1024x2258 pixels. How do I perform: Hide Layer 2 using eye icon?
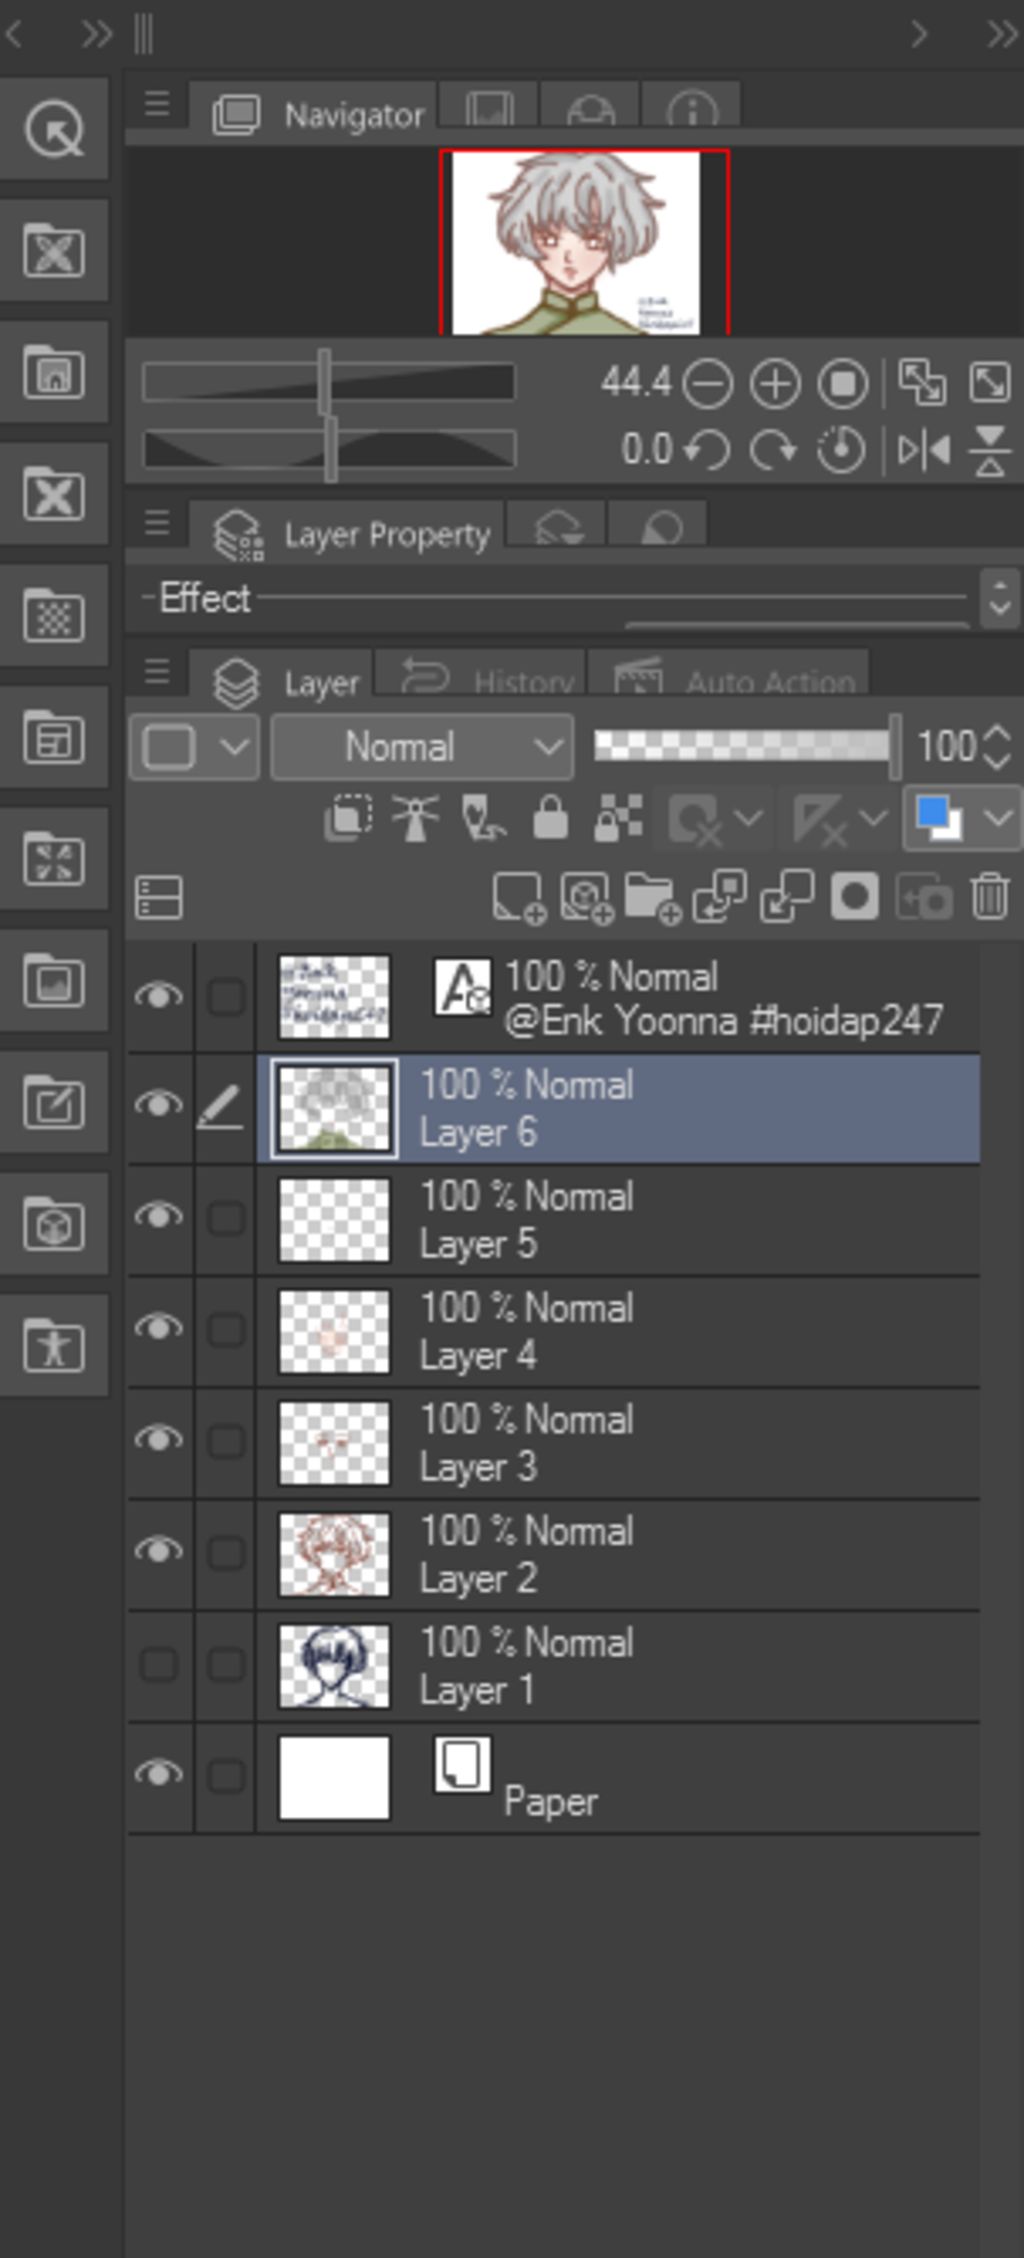[x=159, y=1550]
